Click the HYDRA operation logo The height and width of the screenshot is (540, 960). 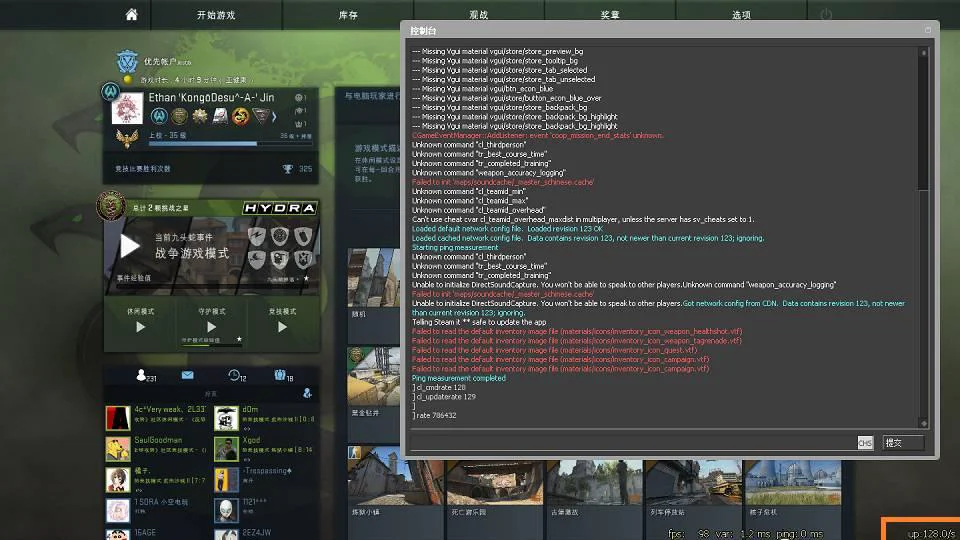coord(280,208)
